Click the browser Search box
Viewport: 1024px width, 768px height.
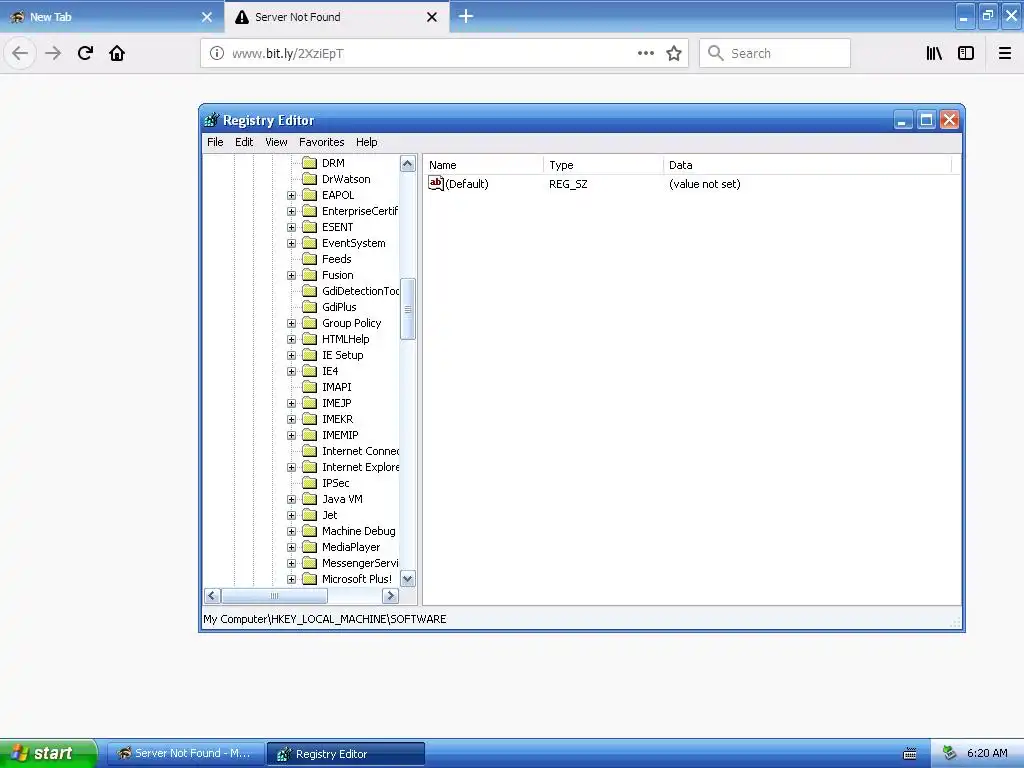point(775,54)
